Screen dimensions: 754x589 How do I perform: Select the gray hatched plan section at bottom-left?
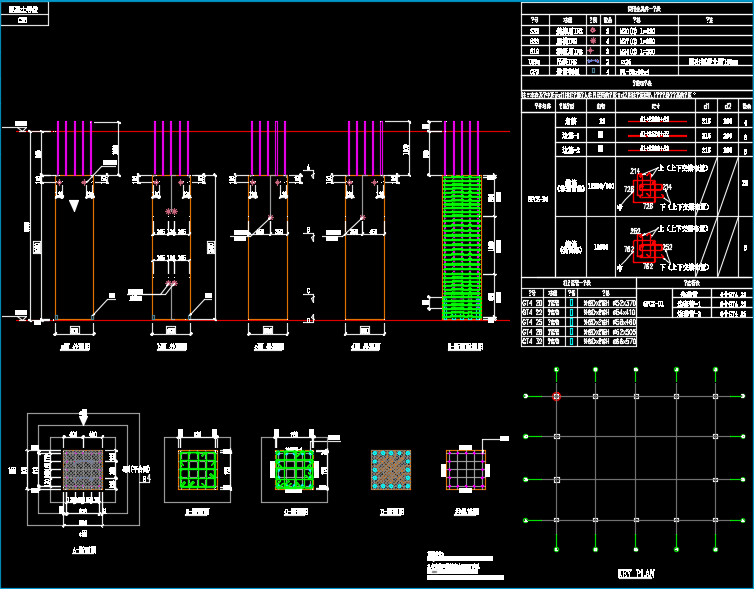coord(83,470)
